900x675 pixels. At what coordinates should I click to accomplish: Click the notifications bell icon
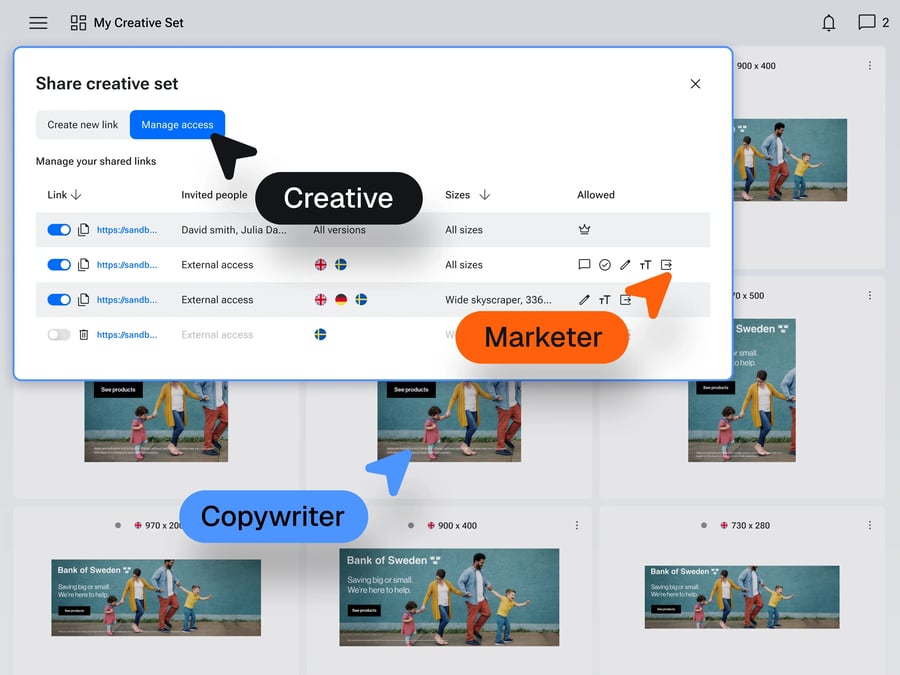(828, 23)
